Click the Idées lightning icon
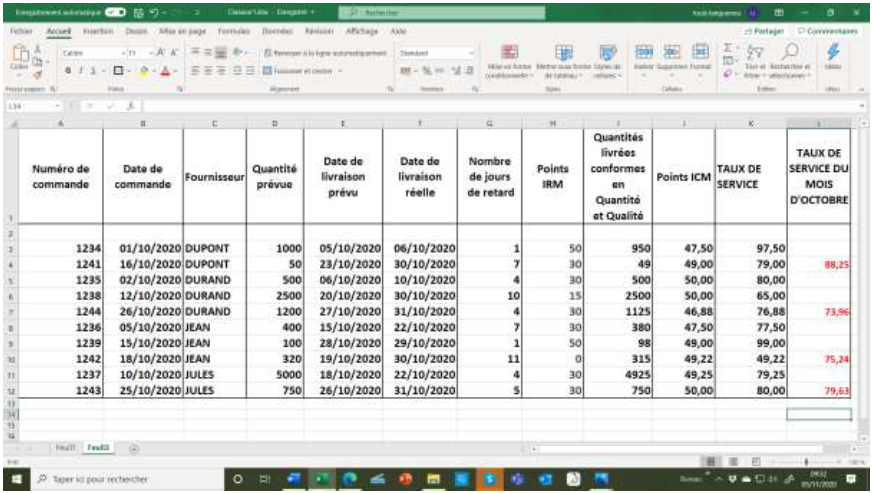872x493 pixels. click(834, 54)
